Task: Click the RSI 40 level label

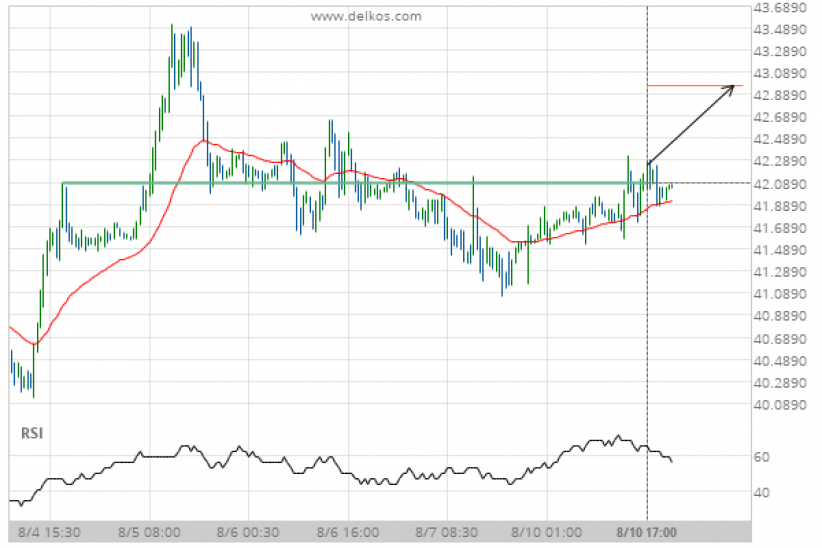Action: (x=762, y=493)
